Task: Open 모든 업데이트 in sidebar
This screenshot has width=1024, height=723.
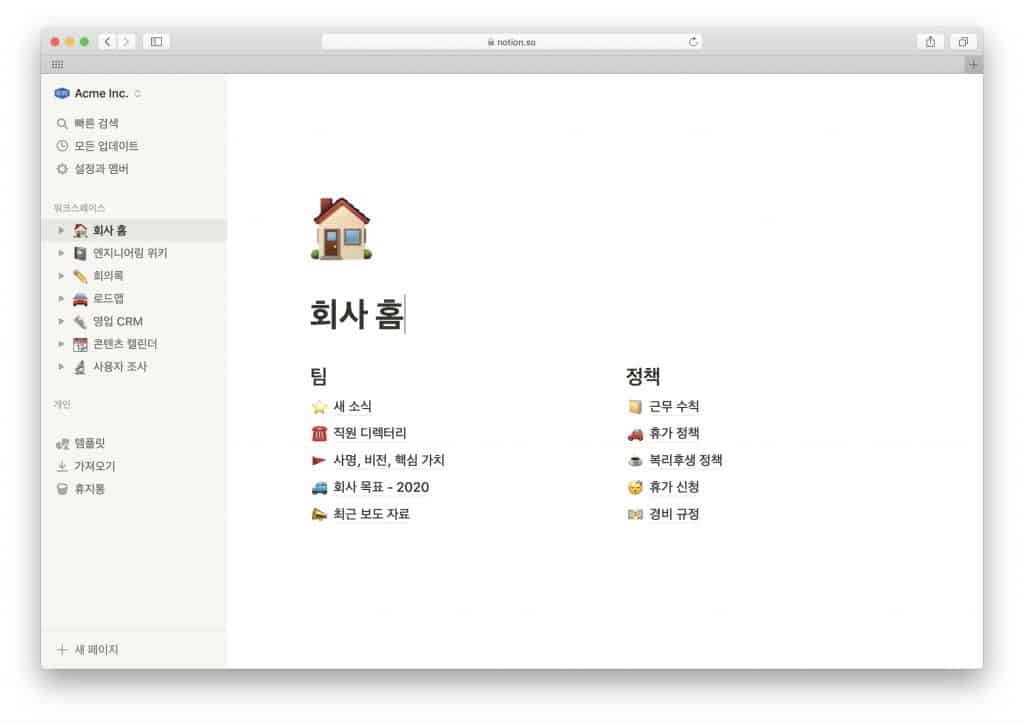Action: (x=106, y=146)
